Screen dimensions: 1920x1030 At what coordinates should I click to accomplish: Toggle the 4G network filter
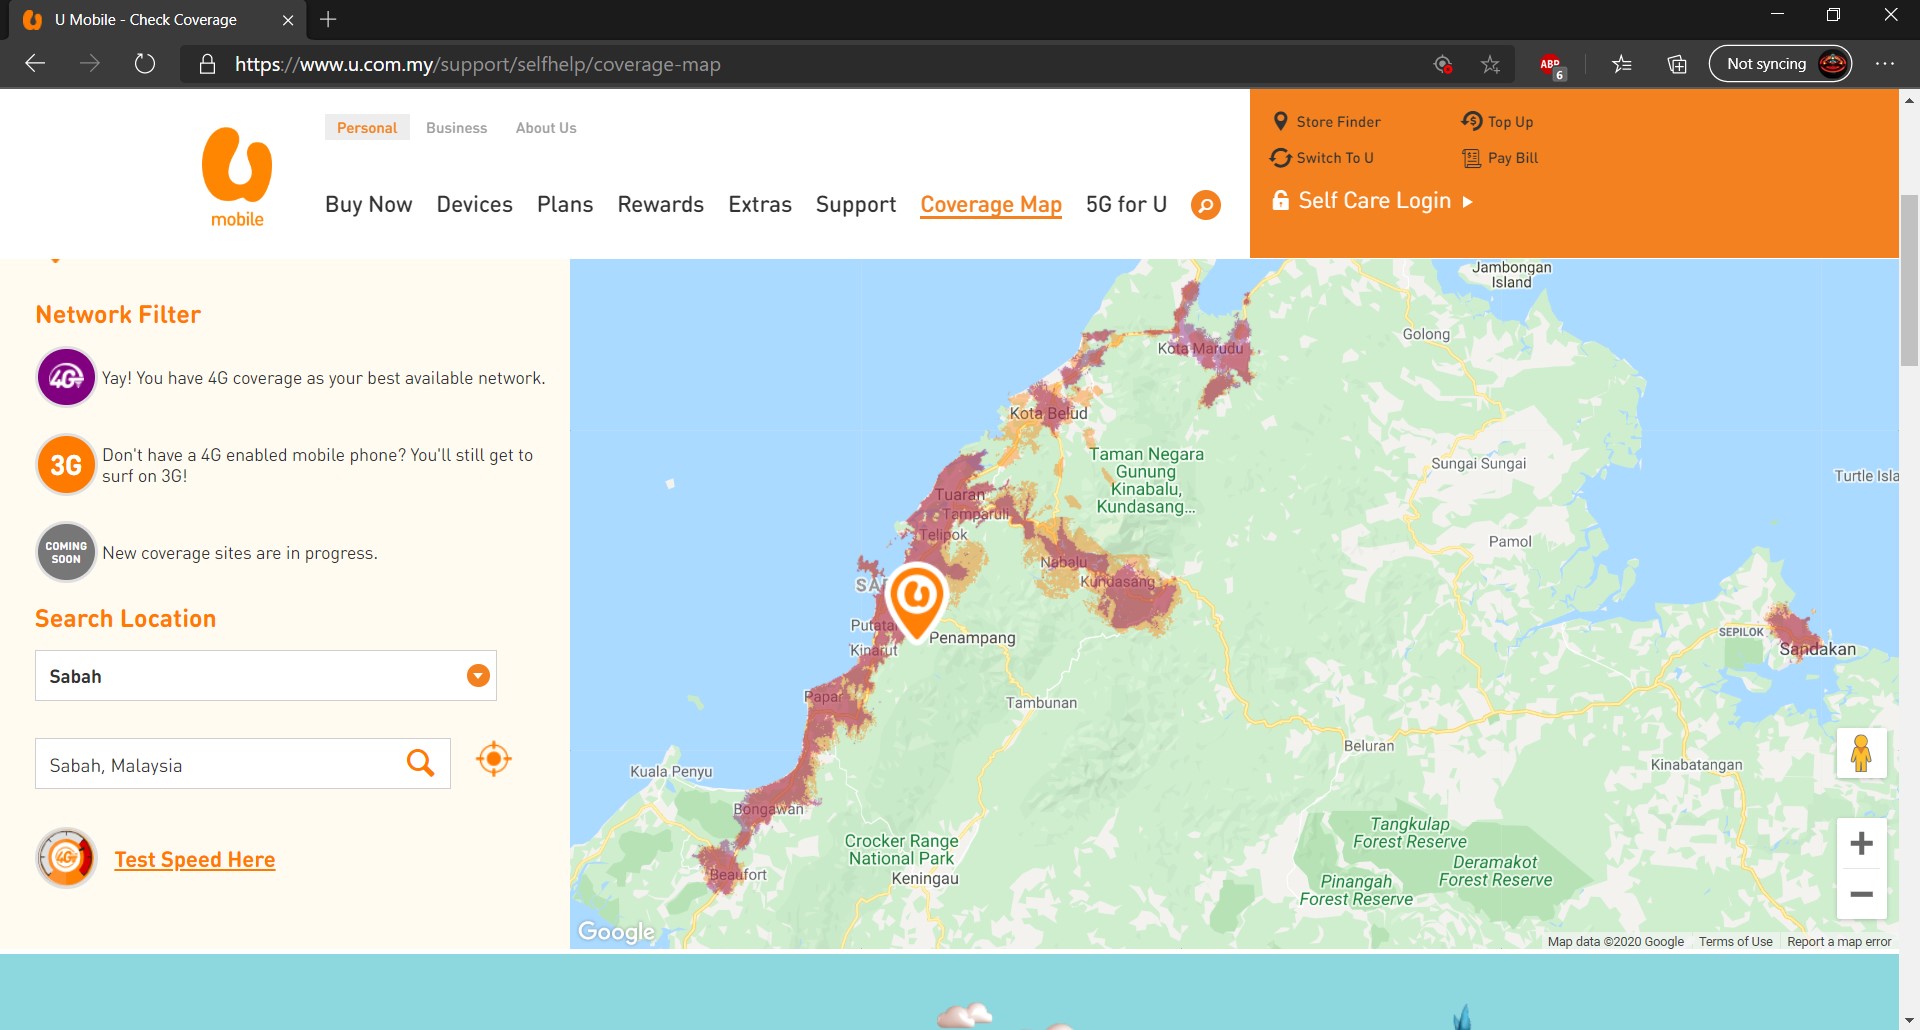point(66,378)
